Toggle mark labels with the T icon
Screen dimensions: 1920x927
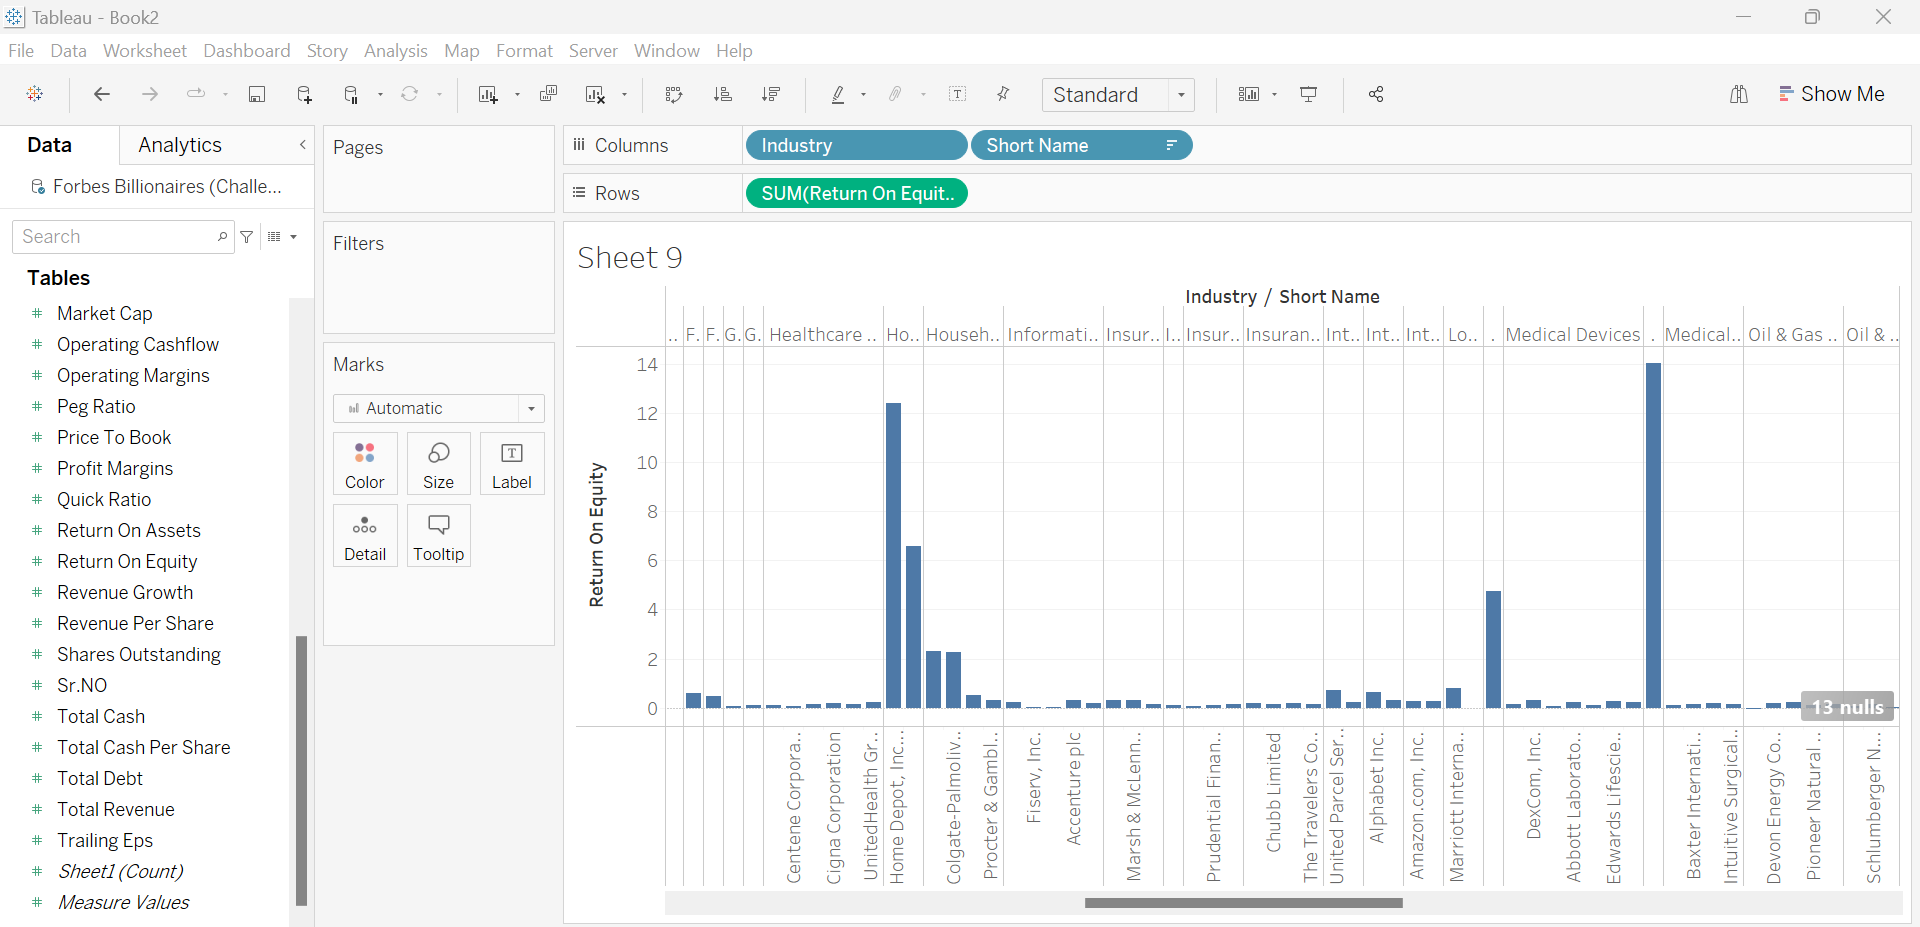pos(957,94)
